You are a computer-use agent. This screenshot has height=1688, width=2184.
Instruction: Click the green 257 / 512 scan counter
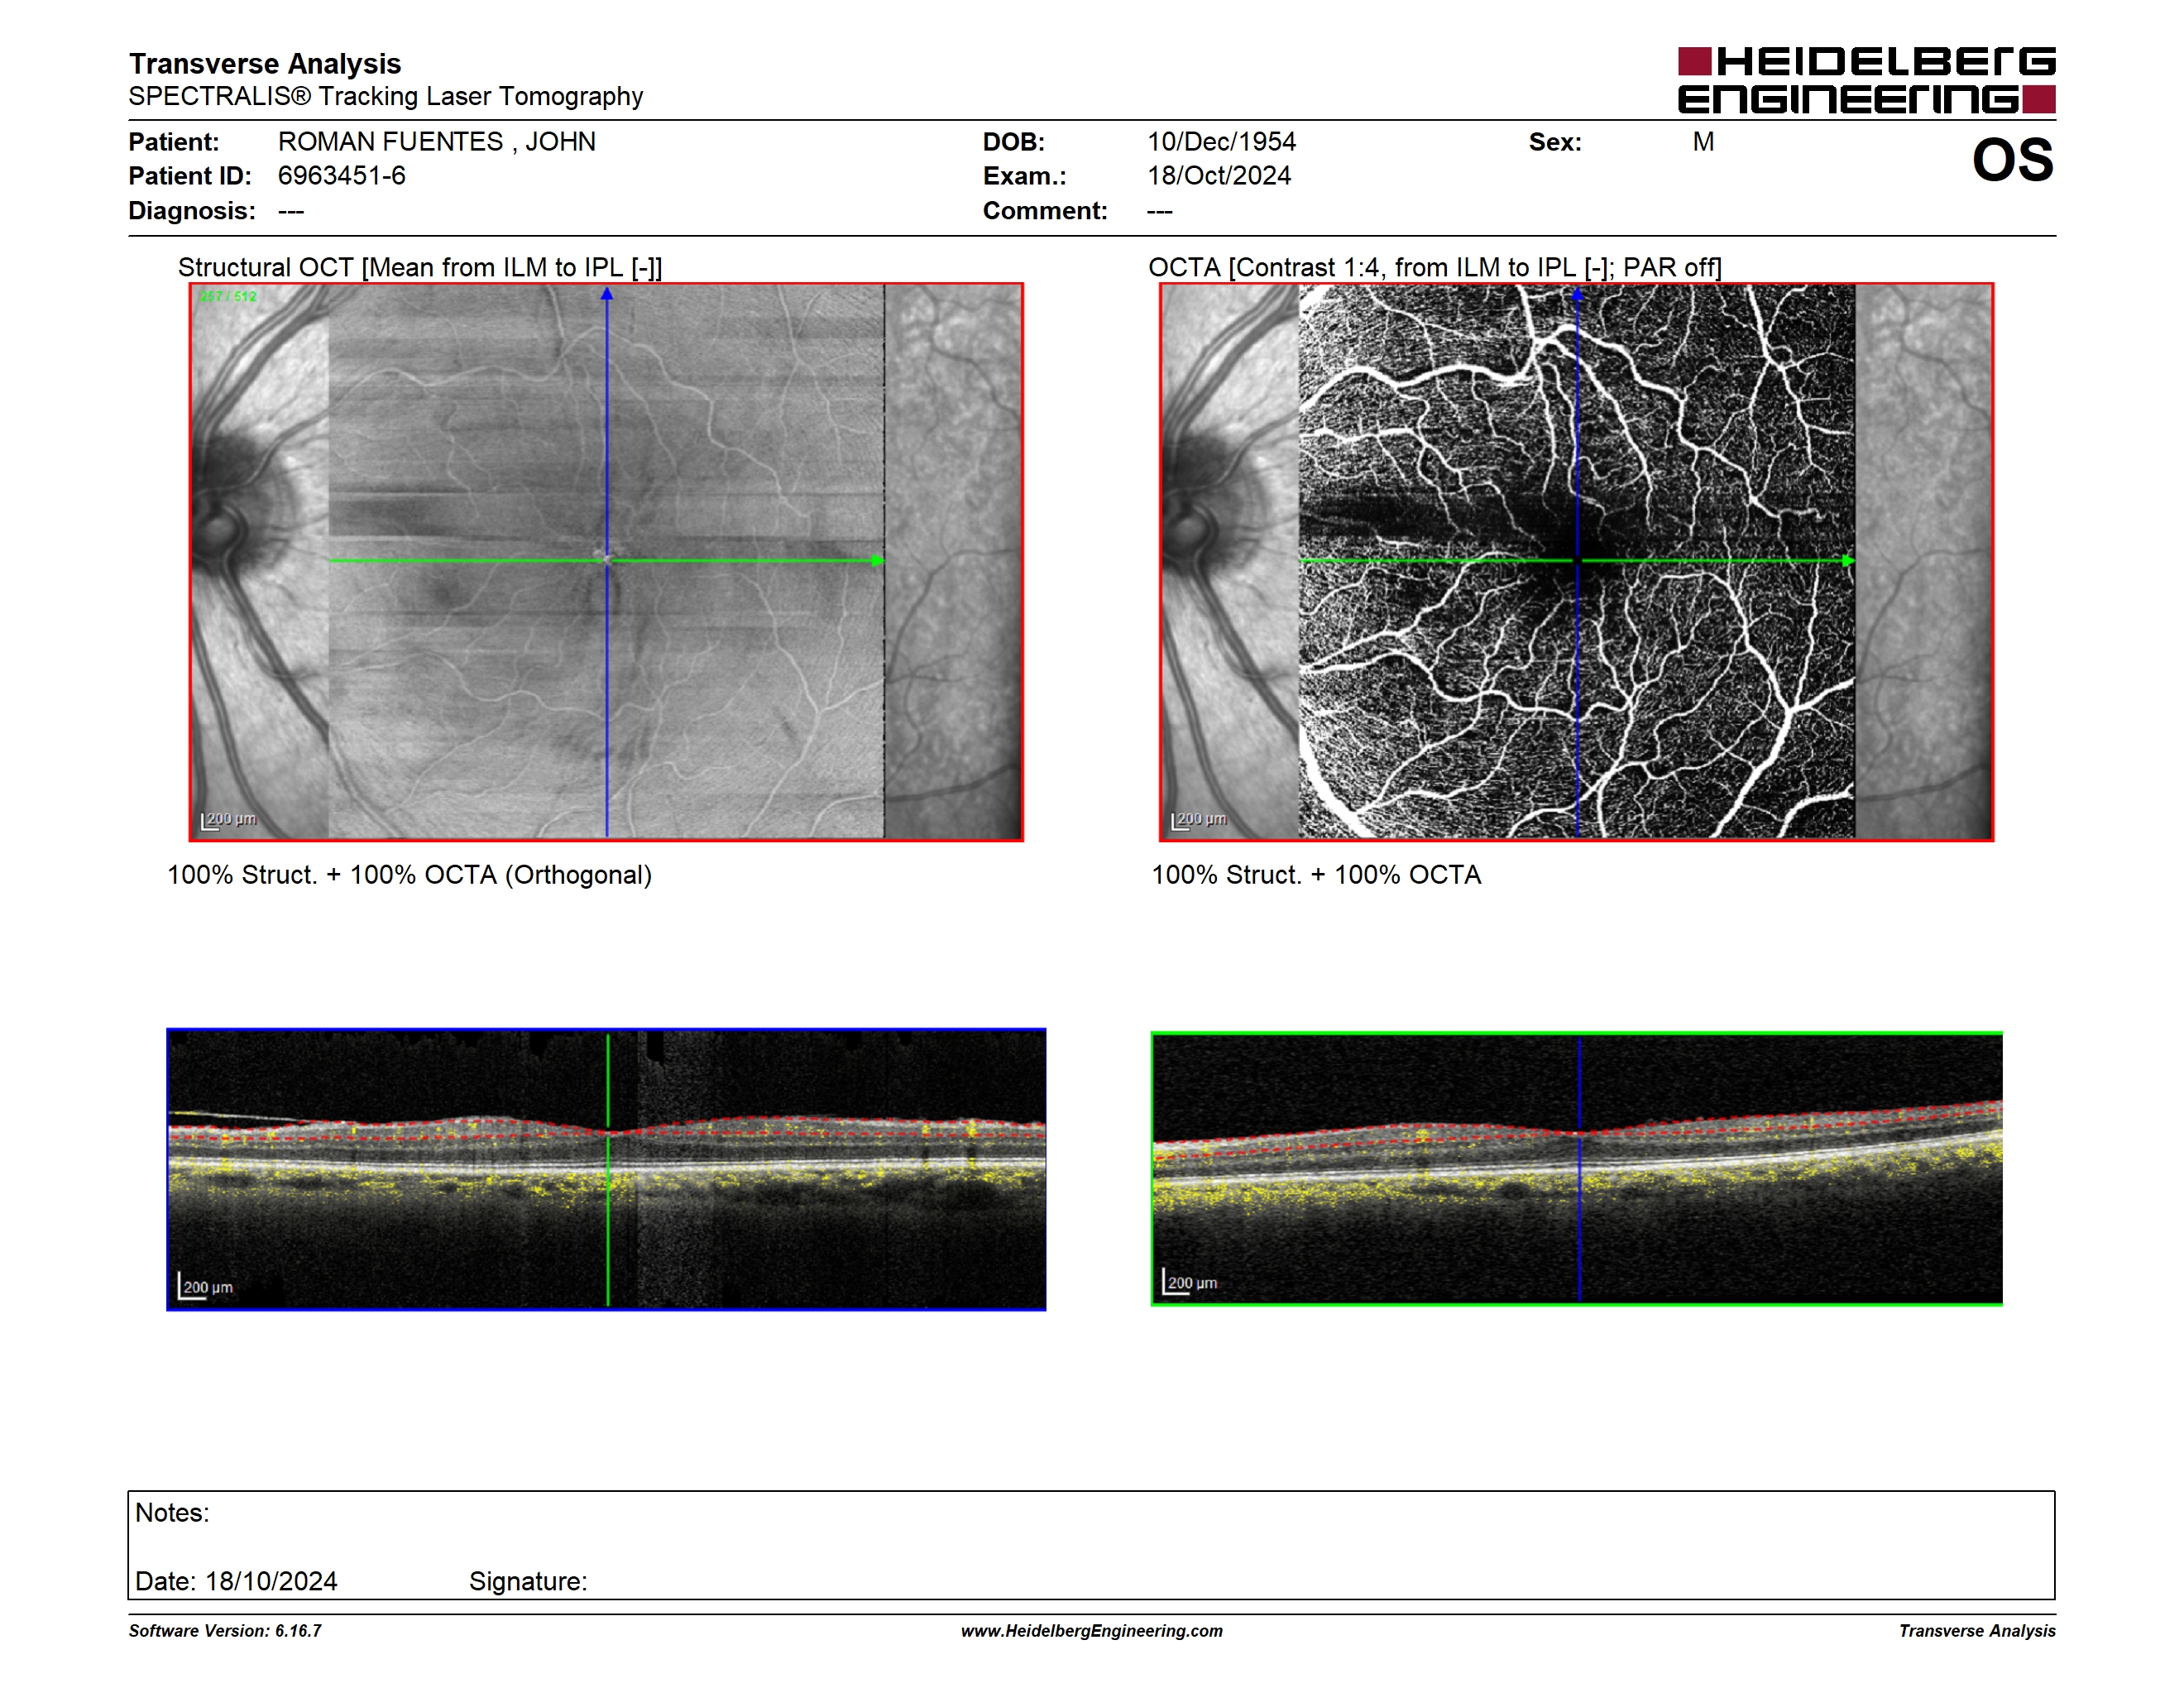(228, 297)
